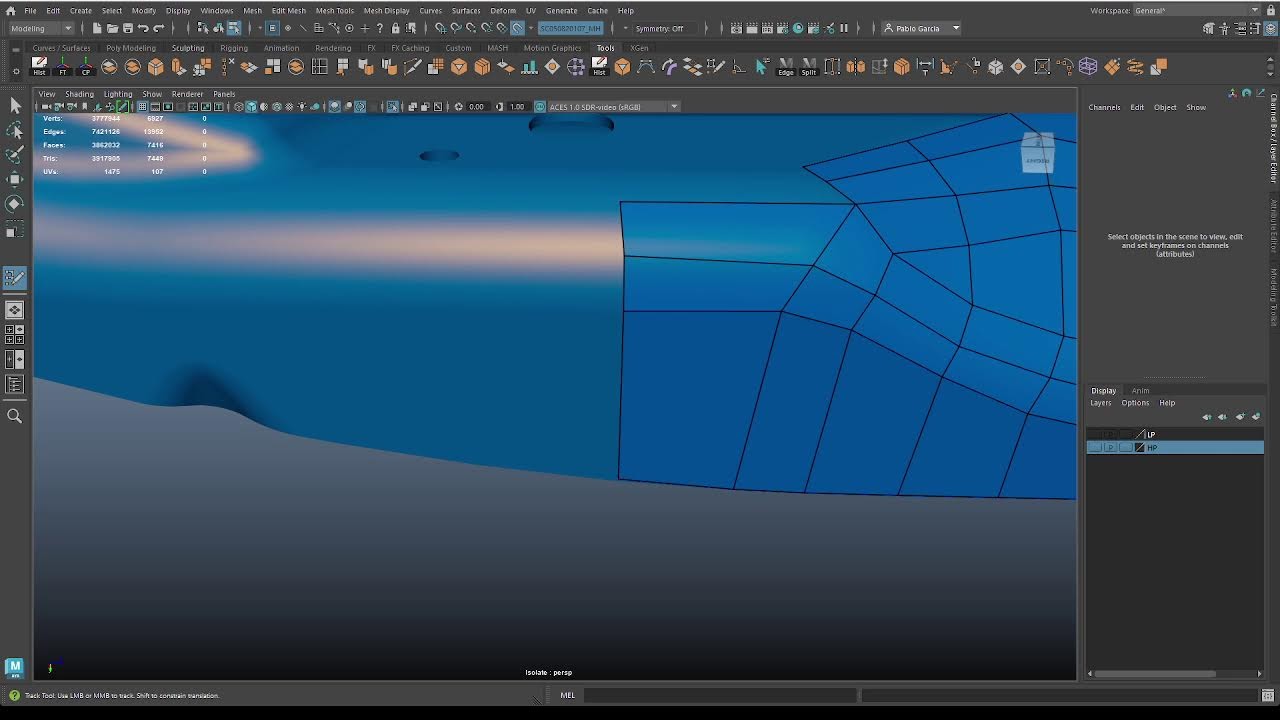
Task: Switch to the Anim layer tab
Action: tap(1140, 390)
